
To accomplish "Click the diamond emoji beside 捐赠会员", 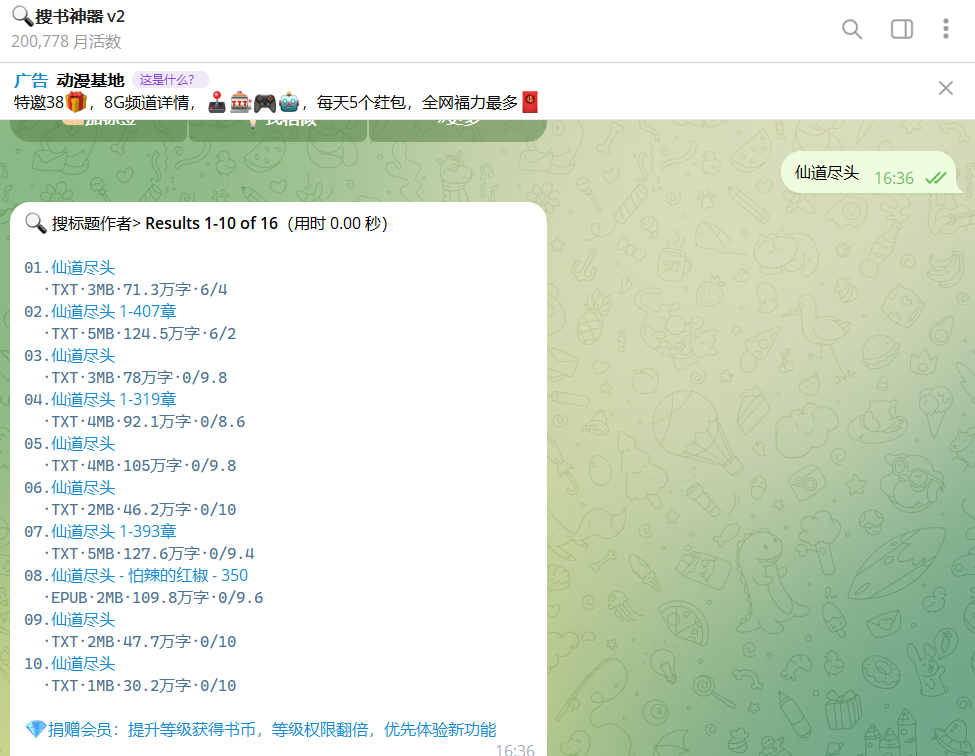I will tap(35, 729).
